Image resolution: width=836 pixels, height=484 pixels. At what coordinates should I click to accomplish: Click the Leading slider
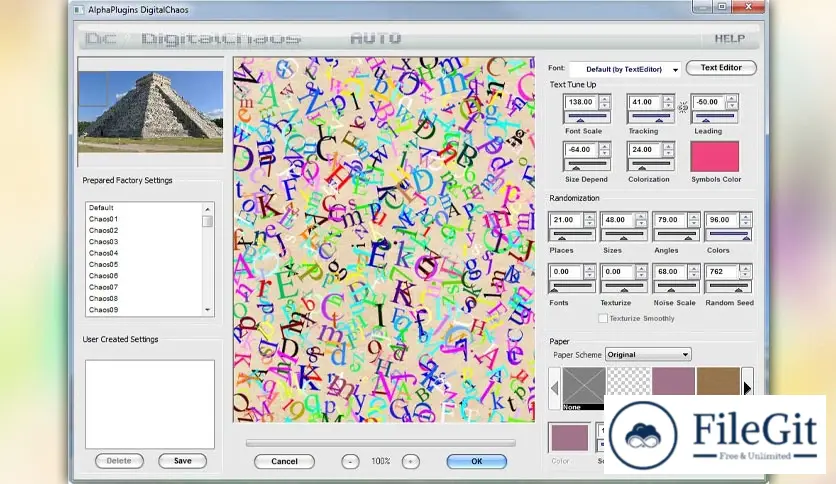714,117
